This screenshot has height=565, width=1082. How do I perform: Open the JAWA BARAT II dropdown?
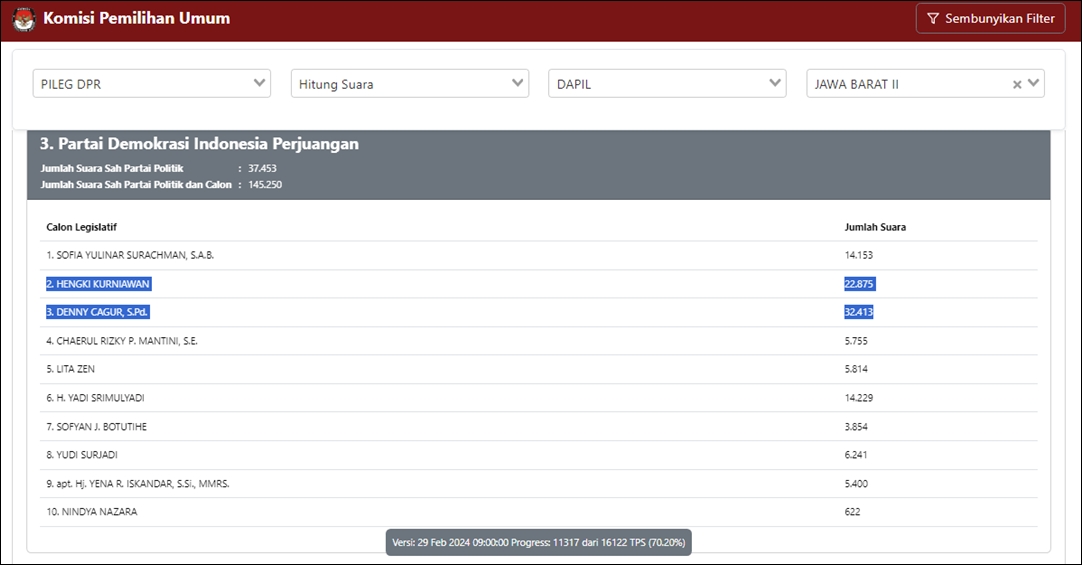[925, 83]
